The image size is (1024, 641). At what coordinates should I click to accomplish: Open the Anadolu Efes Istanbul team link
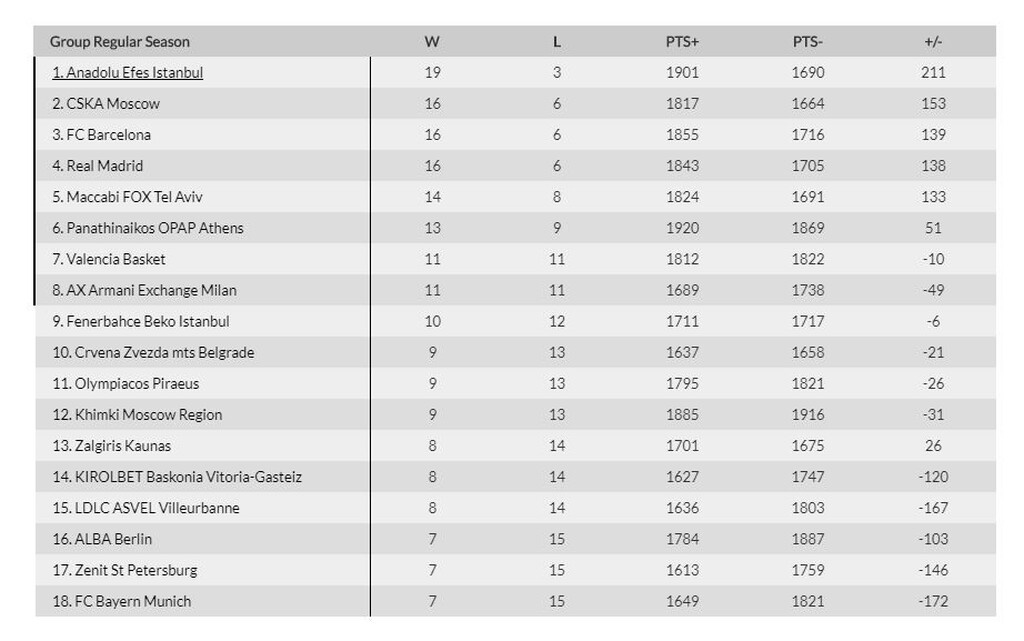(x=127, y=72)
